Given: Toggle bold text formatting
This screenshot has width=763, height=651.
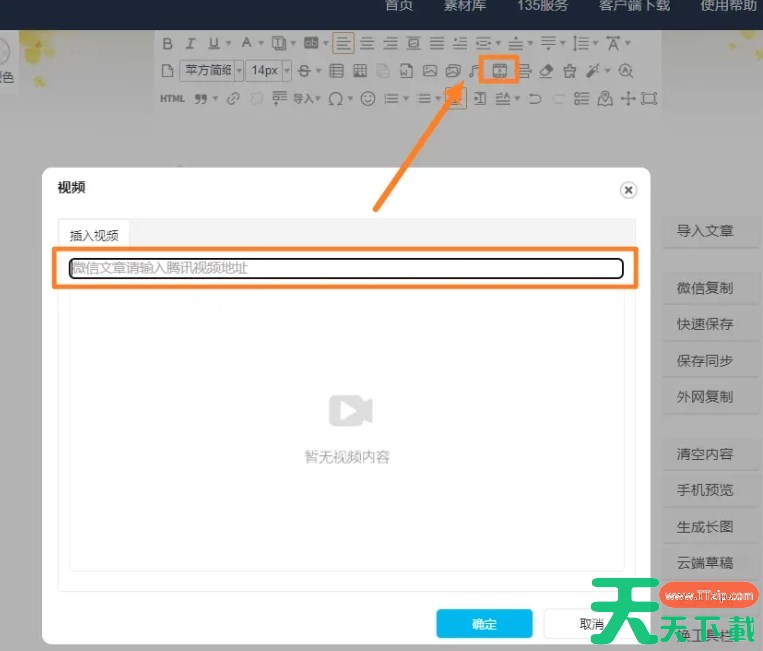Looking at the screenshot, I should click(x=167, y=43).
